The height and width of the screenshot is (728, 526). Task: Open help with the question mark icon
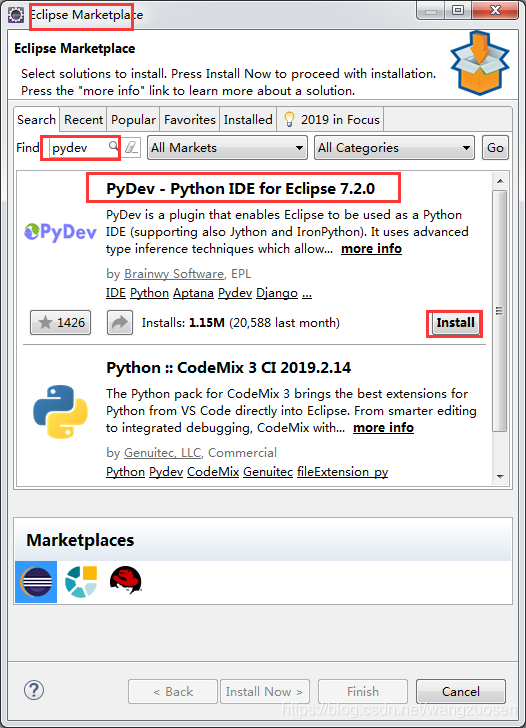pos(34,690)
